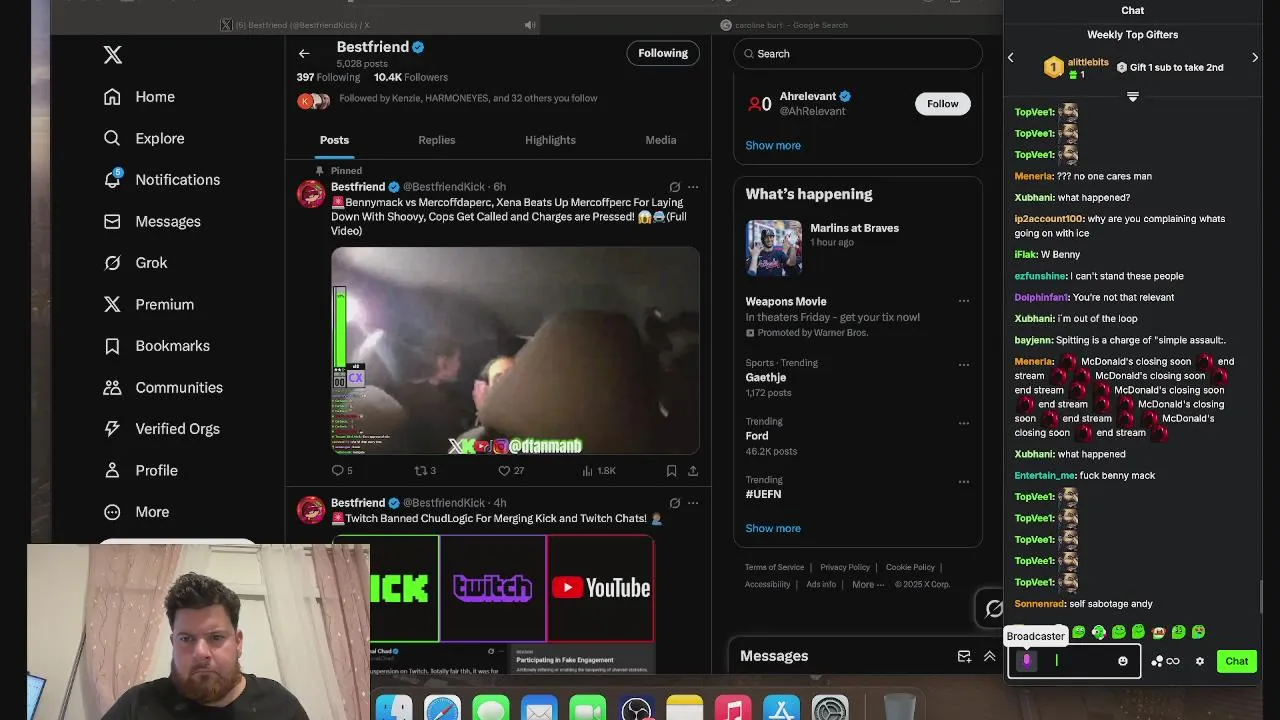Bookmark the pinned Bennymack post

tap(671, 471)
